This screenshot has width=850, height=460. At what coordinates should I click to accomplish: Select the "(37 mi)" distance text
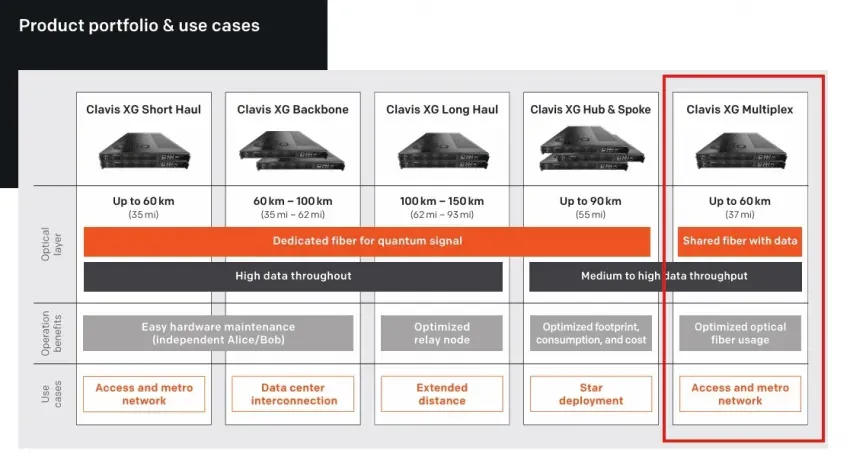point(739,215)
